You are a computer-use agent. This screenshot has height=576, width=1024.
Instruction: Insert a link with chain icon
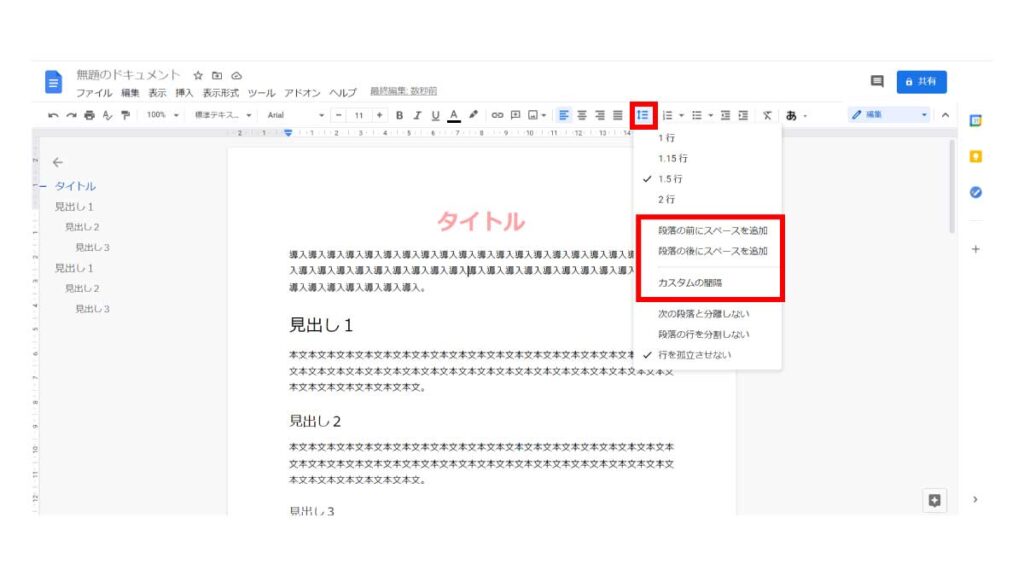497,116
